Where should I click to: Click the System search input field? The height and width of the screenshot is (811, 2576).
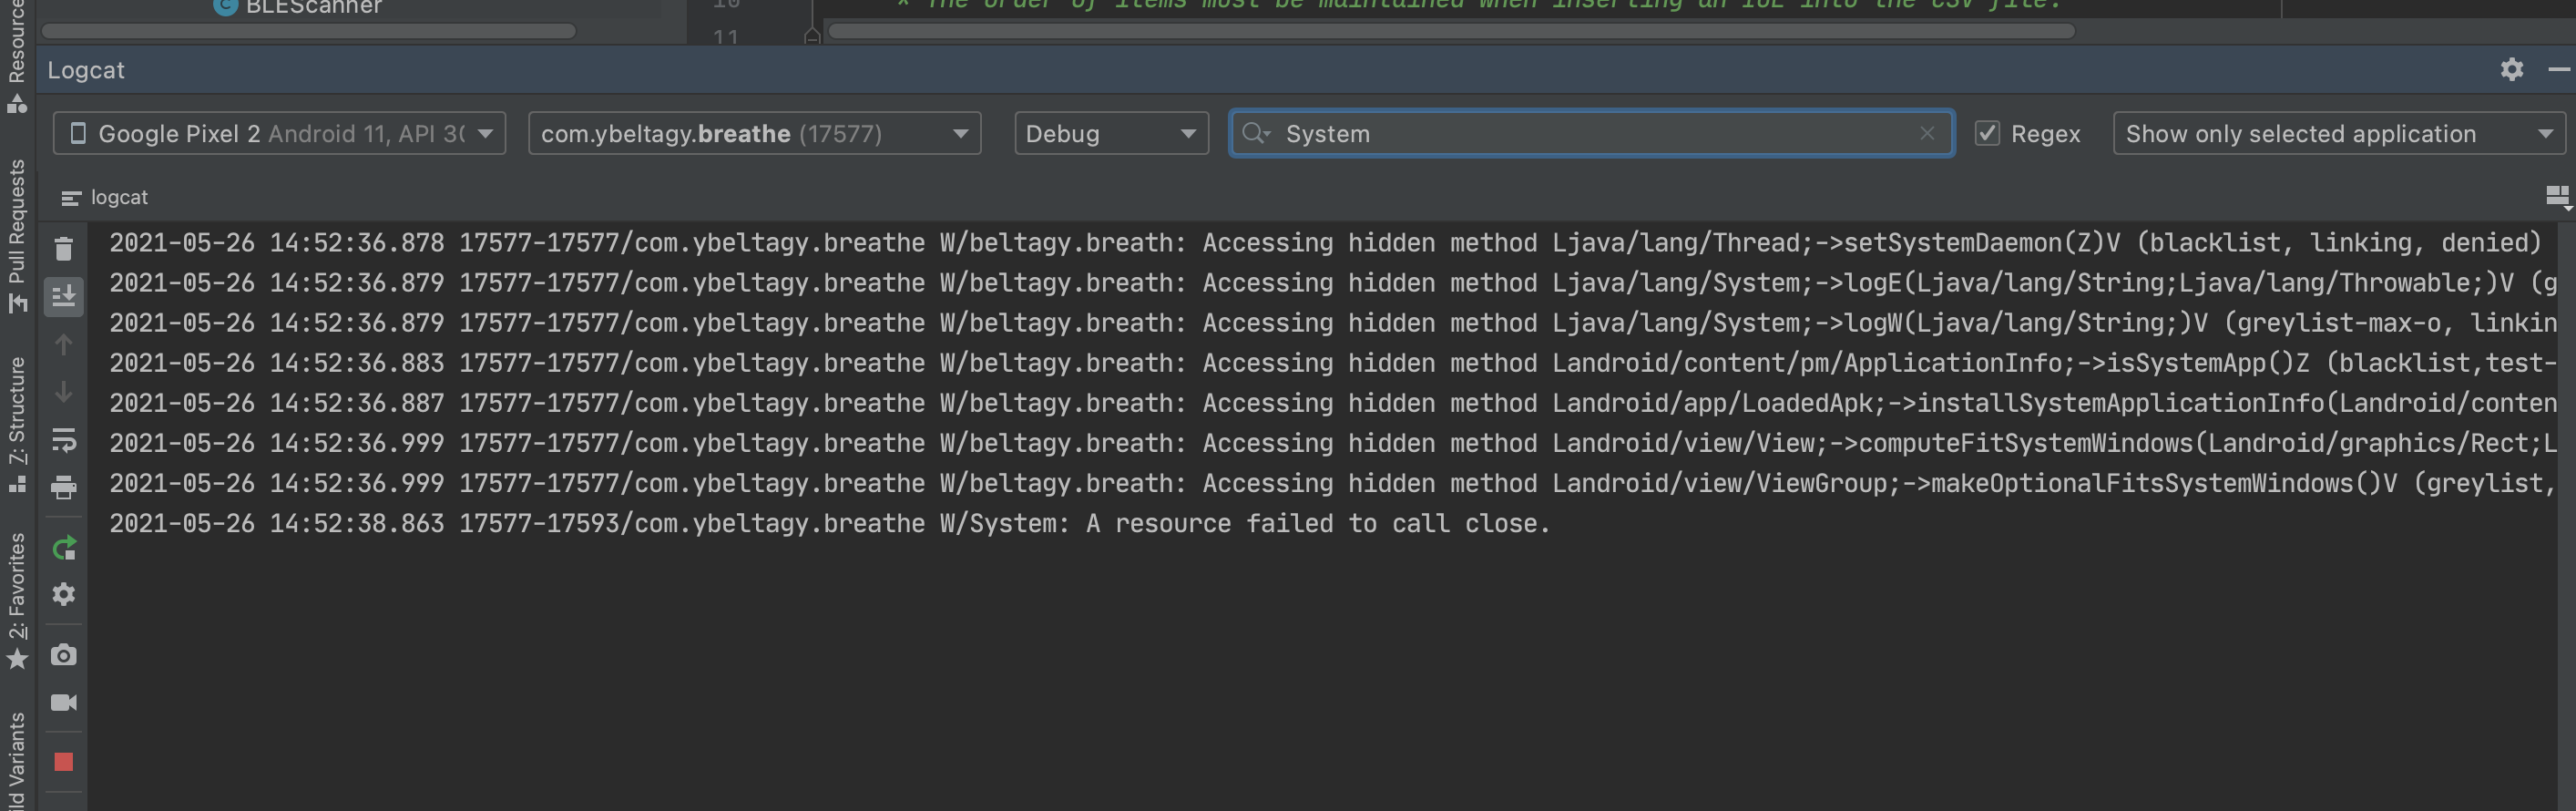pyautogui.click(x=1590, y=133)
